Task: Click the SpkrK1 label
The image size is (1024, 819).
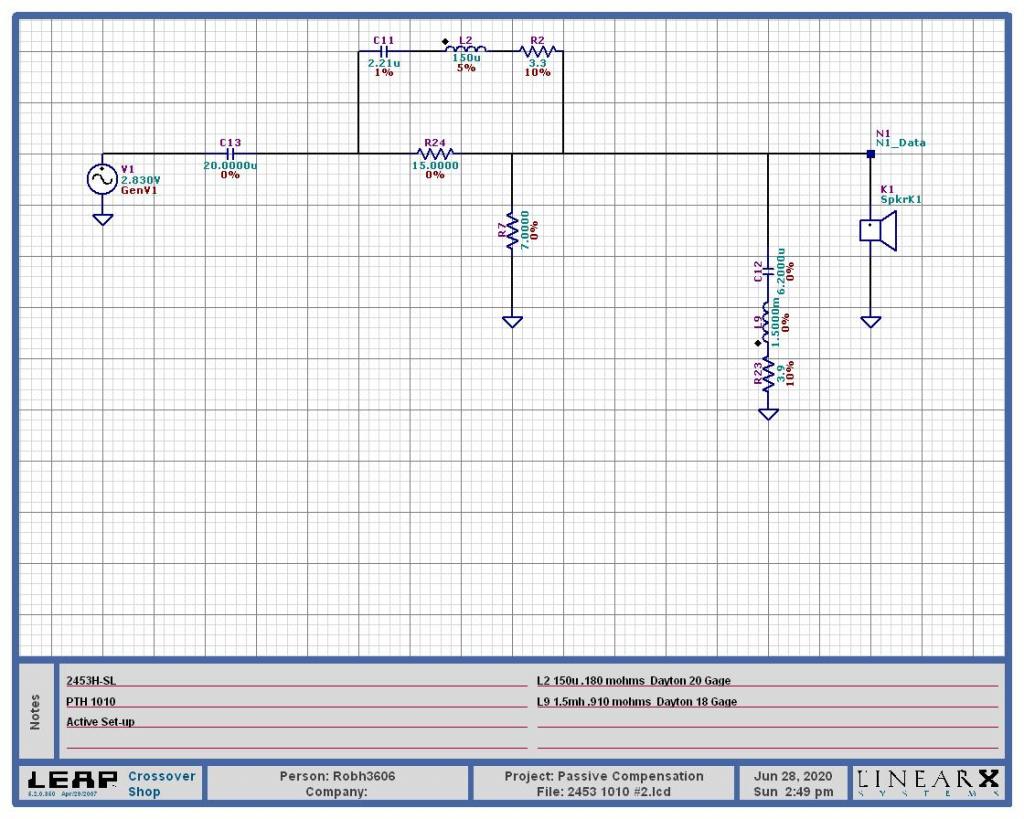Action: tap(901, 199)
